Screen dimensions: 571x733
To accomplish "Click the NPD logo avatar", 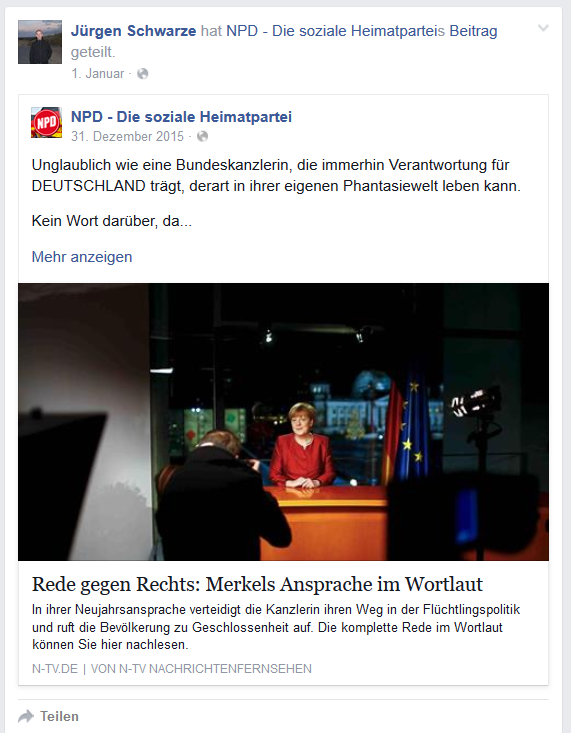I will point(46,122).
